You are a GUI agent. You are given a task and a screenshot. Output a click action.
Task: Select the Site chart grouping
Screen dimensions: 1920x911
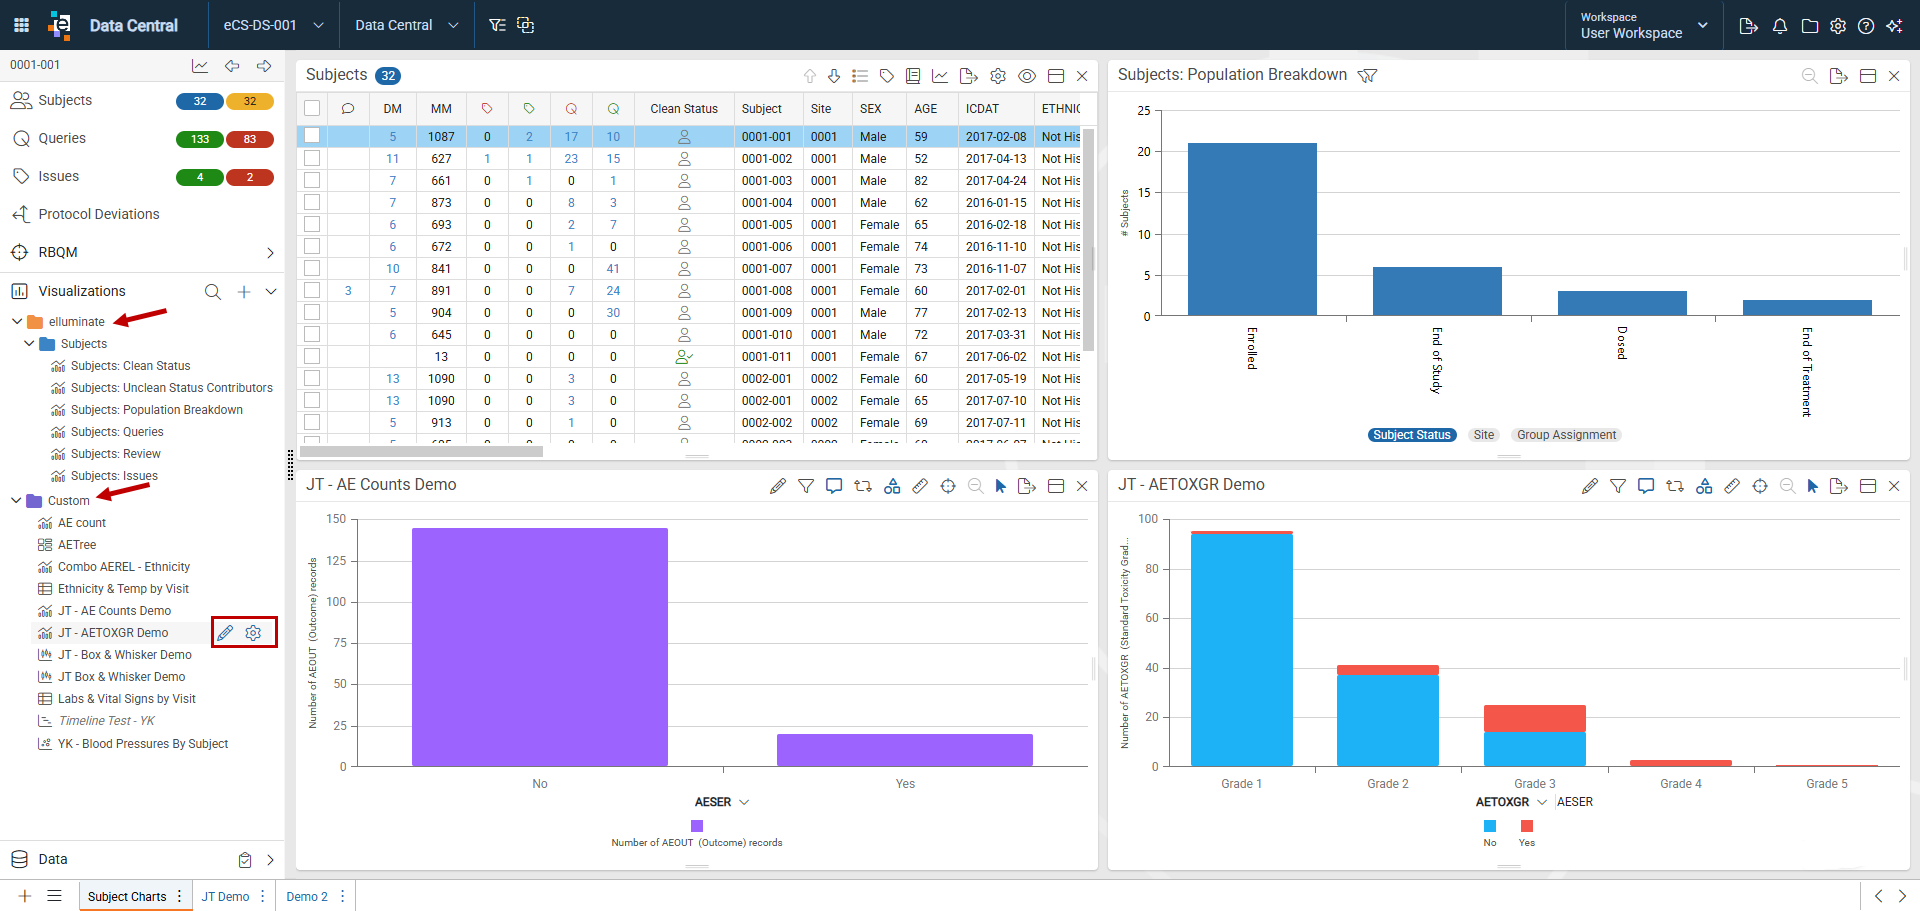[1484, 435]
